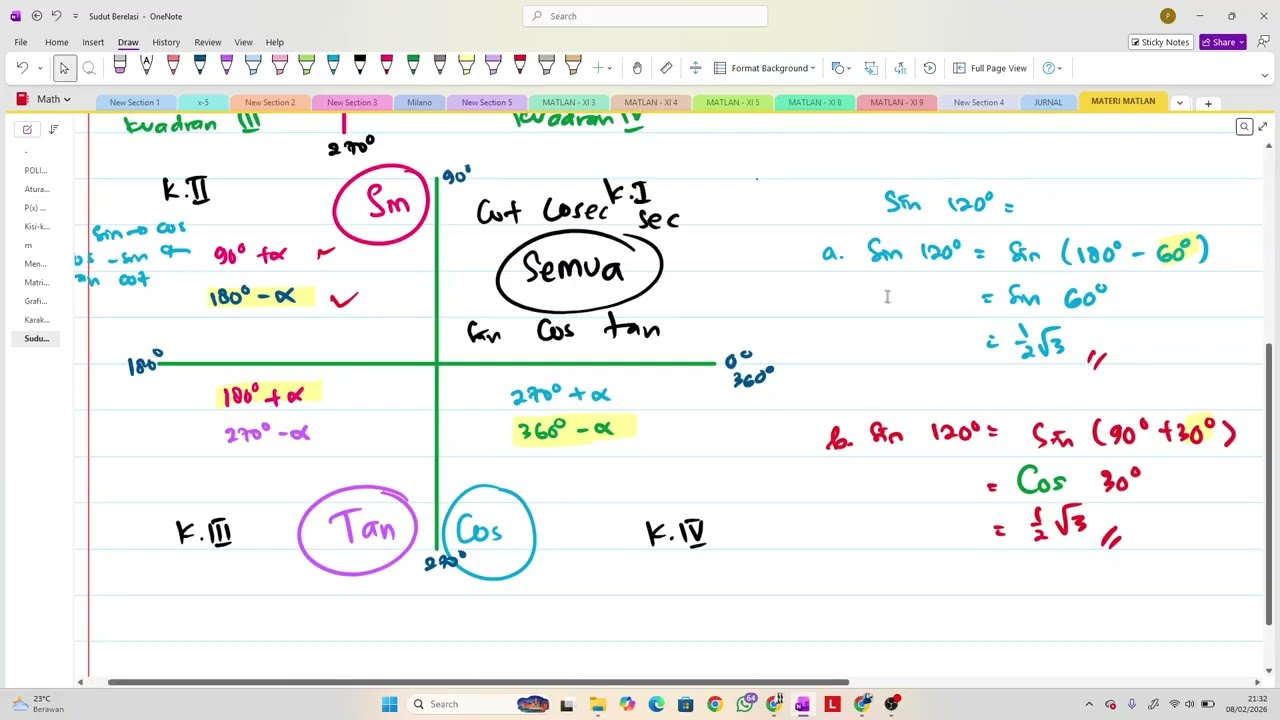The height and width of the screenshot is (720, 1280).
Task: Open the Ink to Shape tool
Action: coord(871,68)
